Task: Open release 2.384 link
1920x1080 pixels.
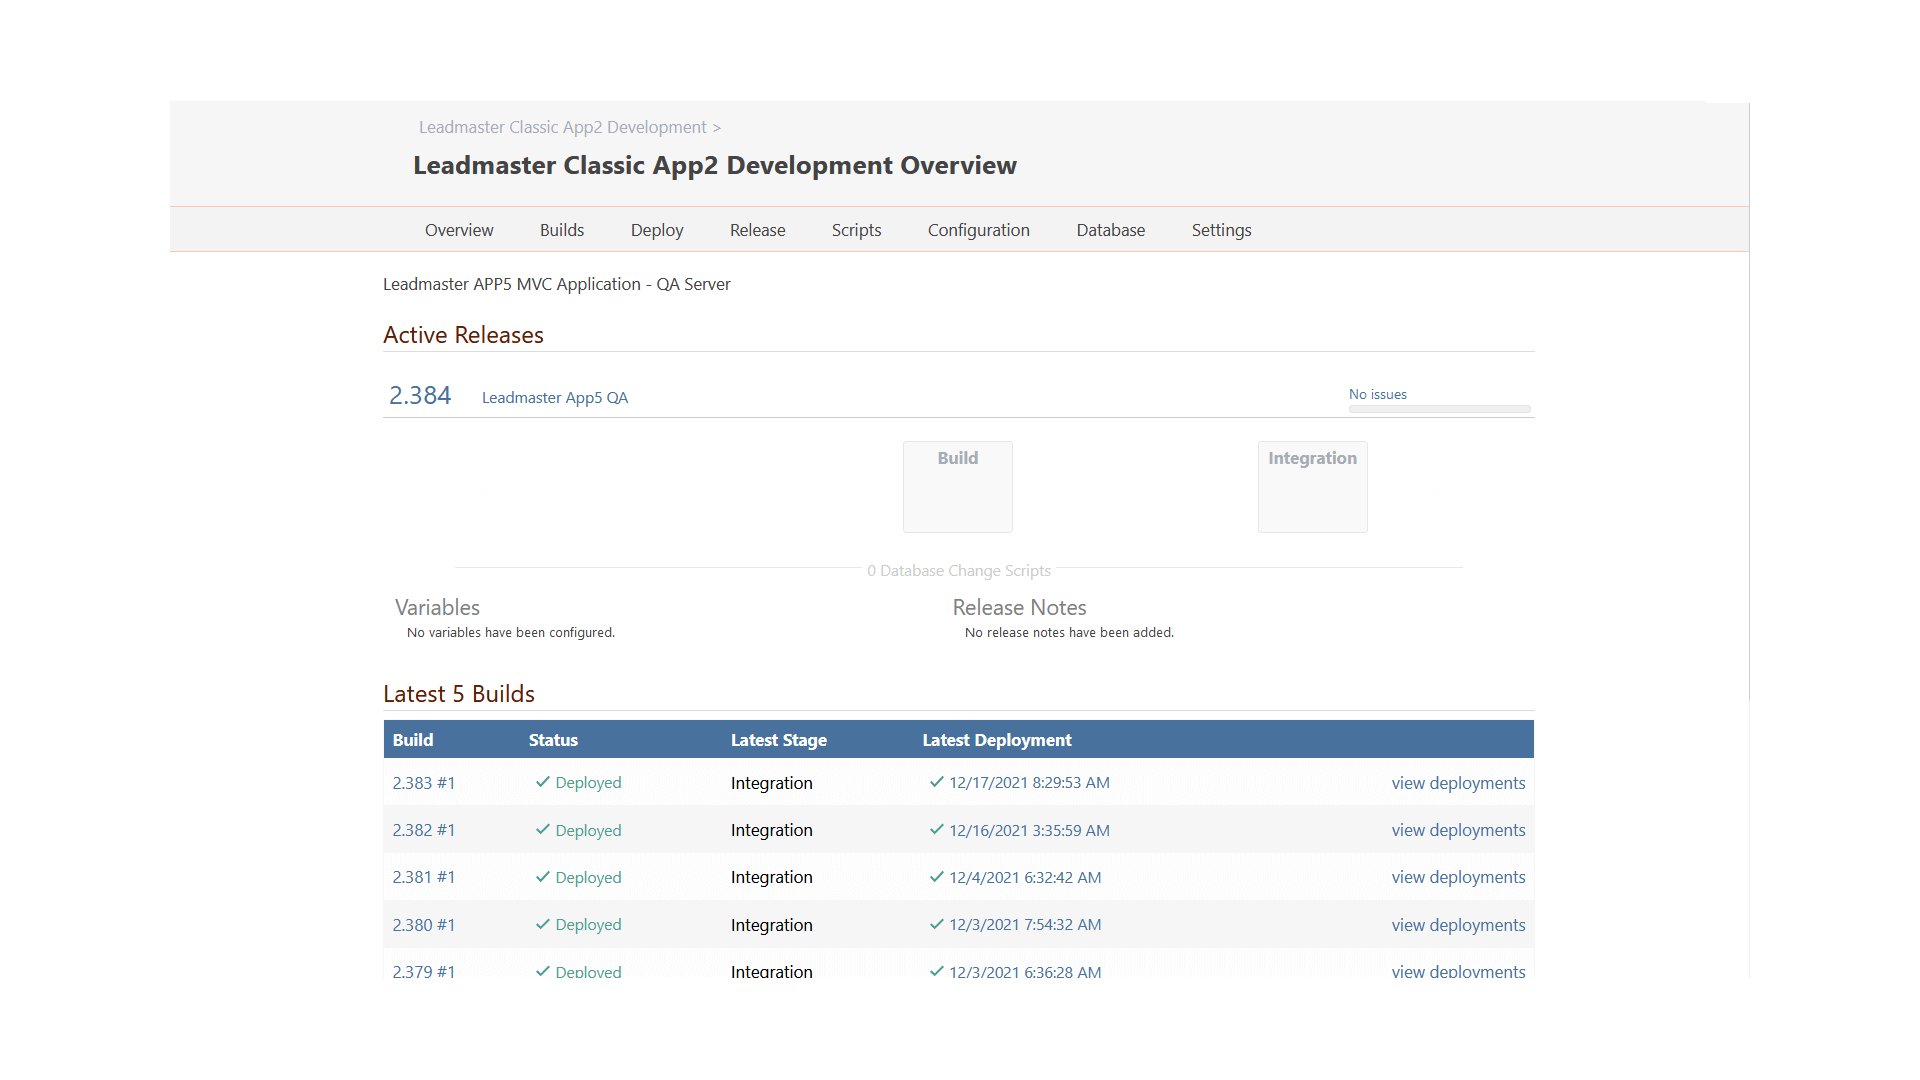Action: click(x=420, y=396)
